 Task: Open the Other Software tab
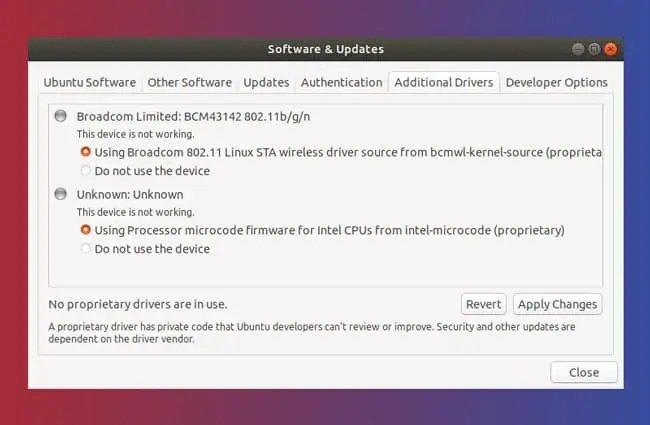(x=189, y=83)
